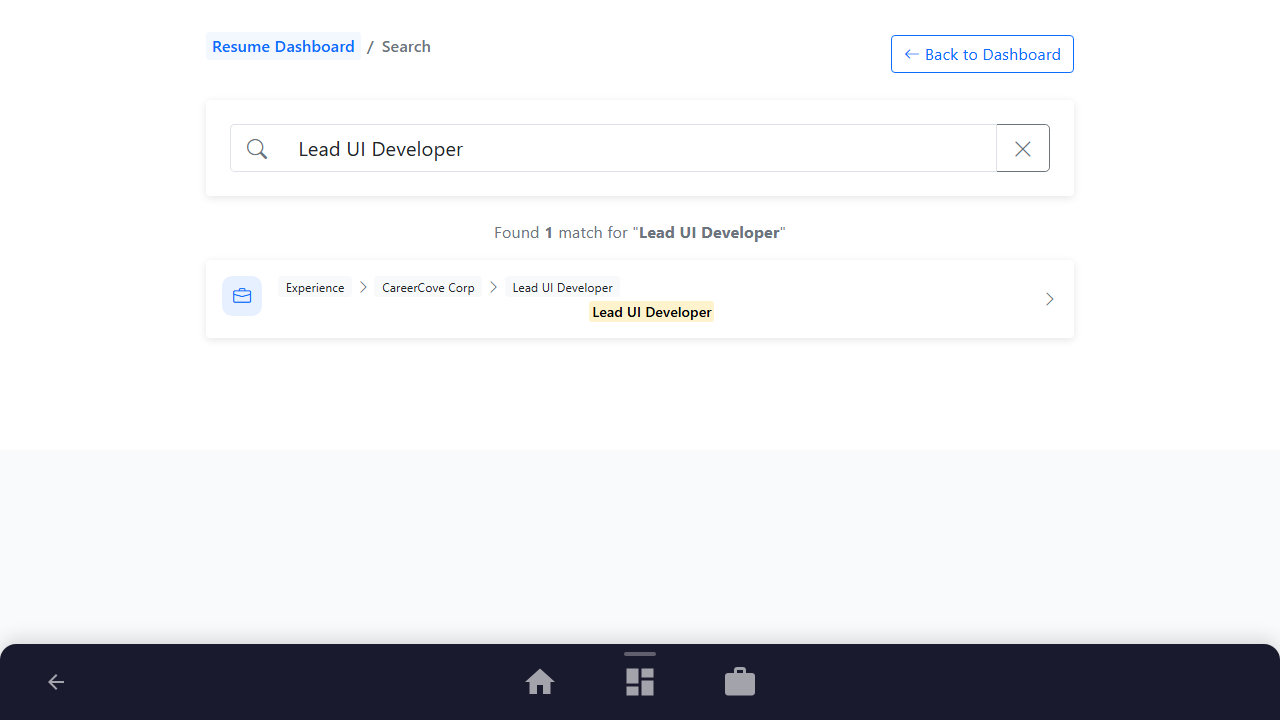This screenshot has height=720, width=1280.
Task: Click the Found 1 match summary text
Action: click(x=640, y=232)
